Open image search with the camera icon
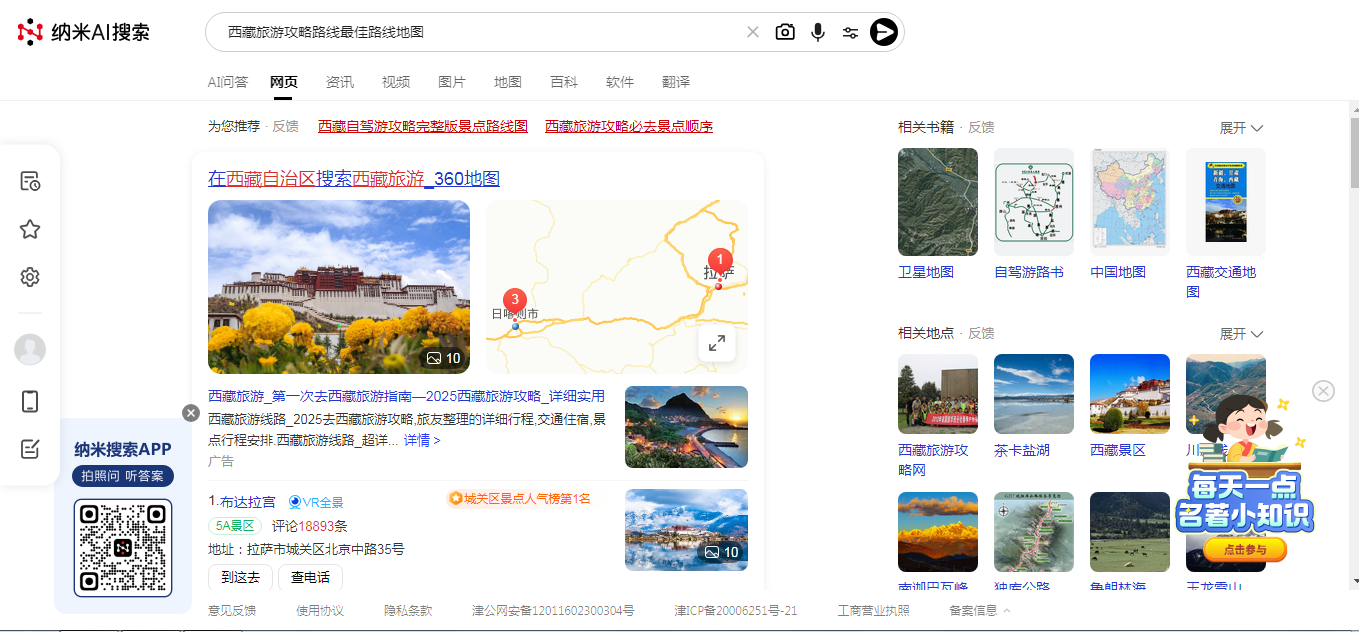1359x632 pixels. pos(785,31)
